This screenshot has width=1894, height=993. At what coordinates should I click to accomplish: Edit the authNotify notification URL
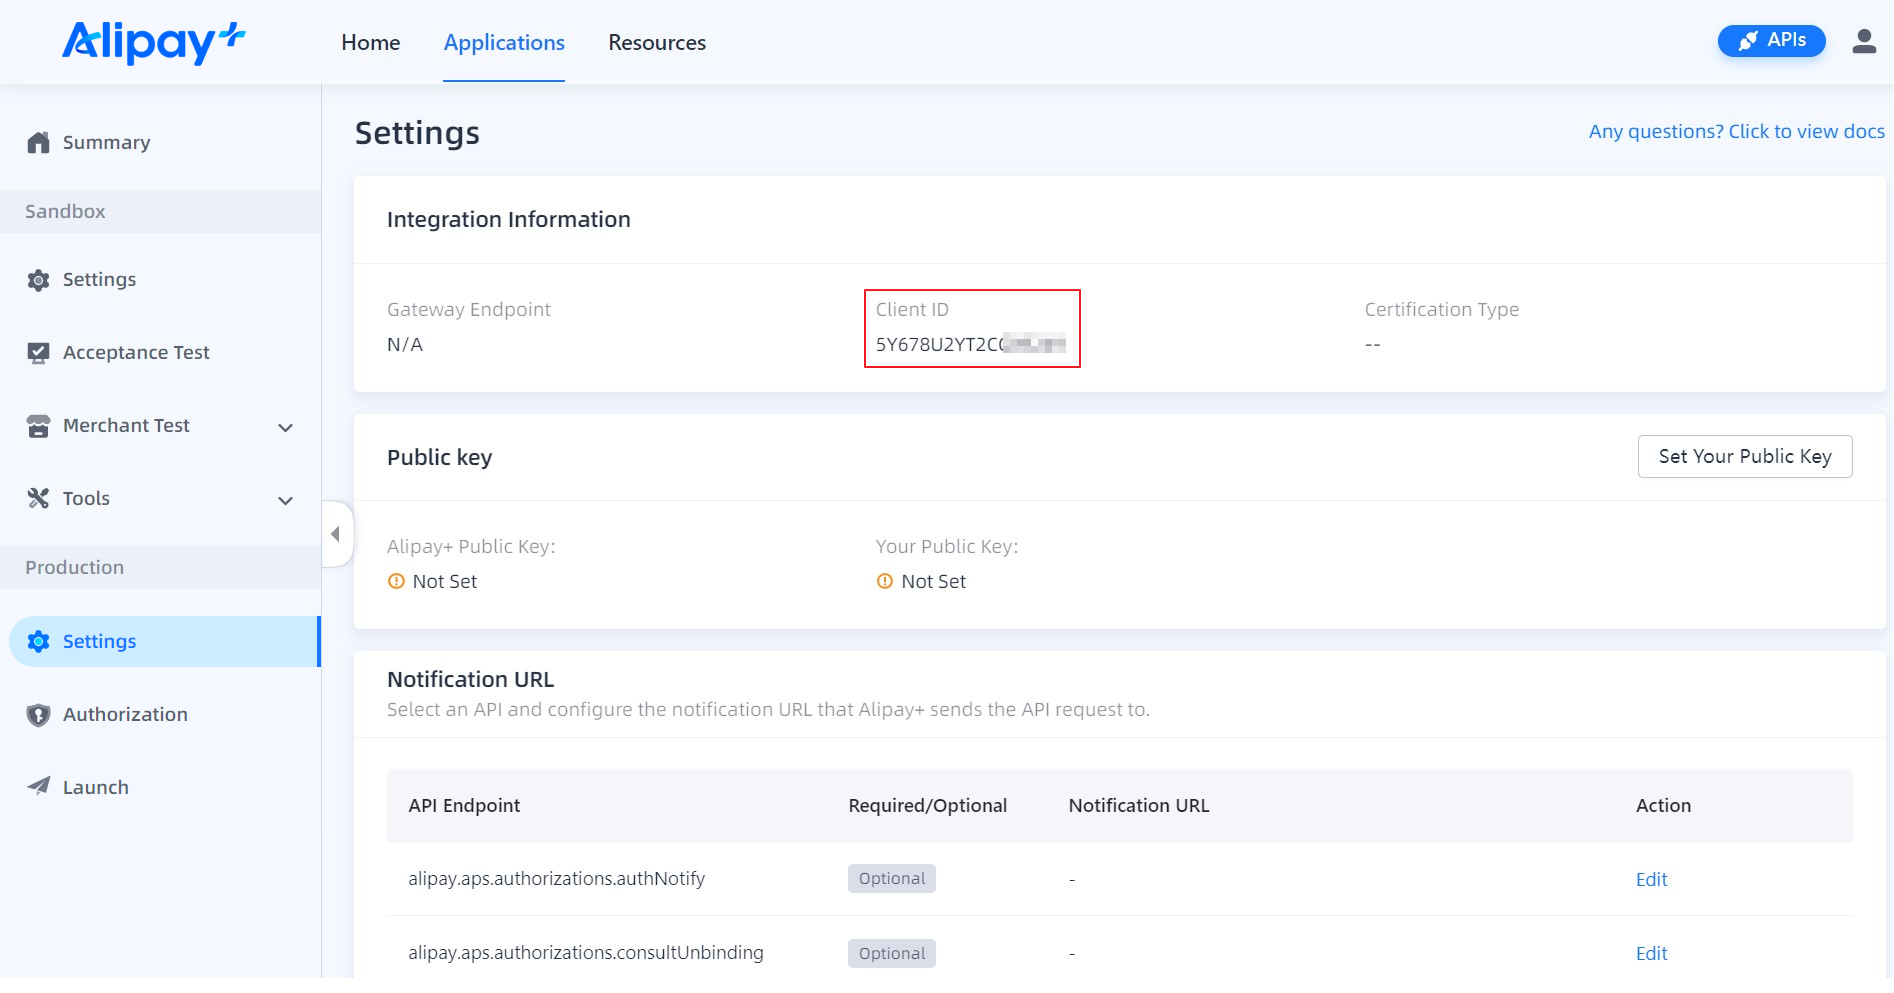1651,880
